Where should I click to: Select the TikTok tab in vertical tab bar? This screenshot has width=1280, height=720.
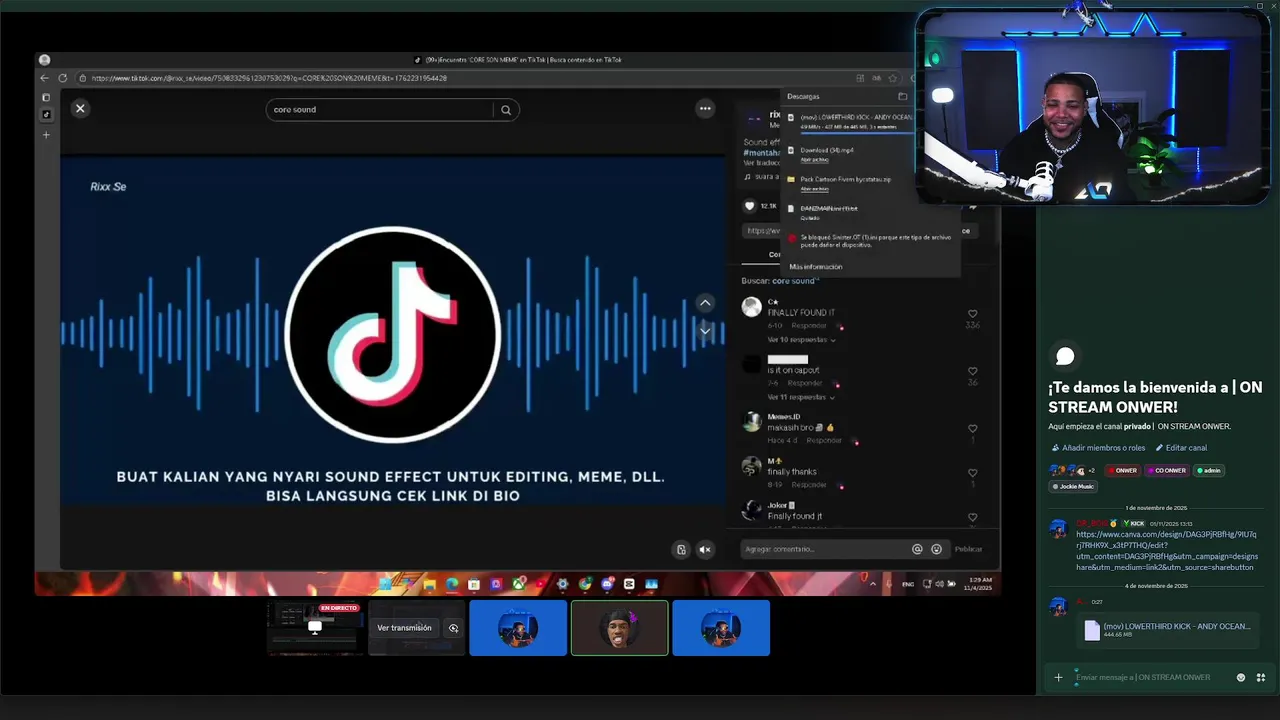pyautogui.click(x=45, y=115)
